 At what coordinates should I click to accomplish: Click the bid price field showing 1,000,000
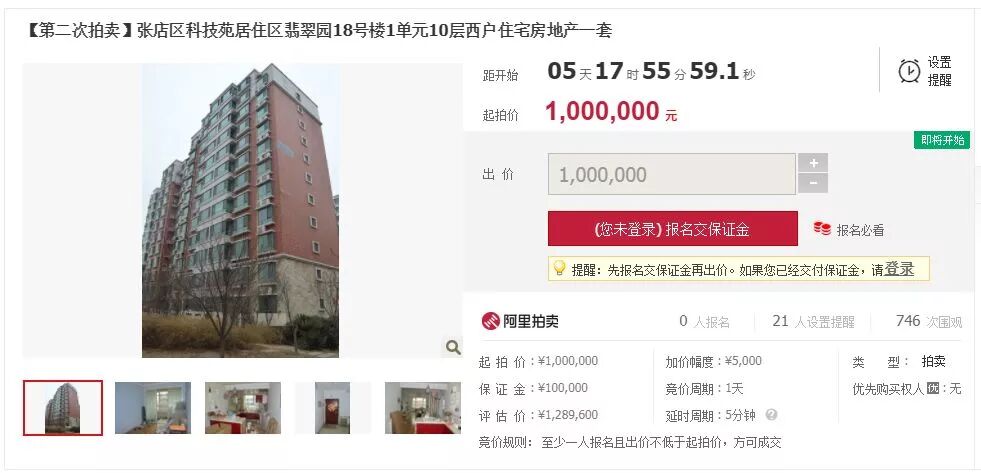pos(672,174)
